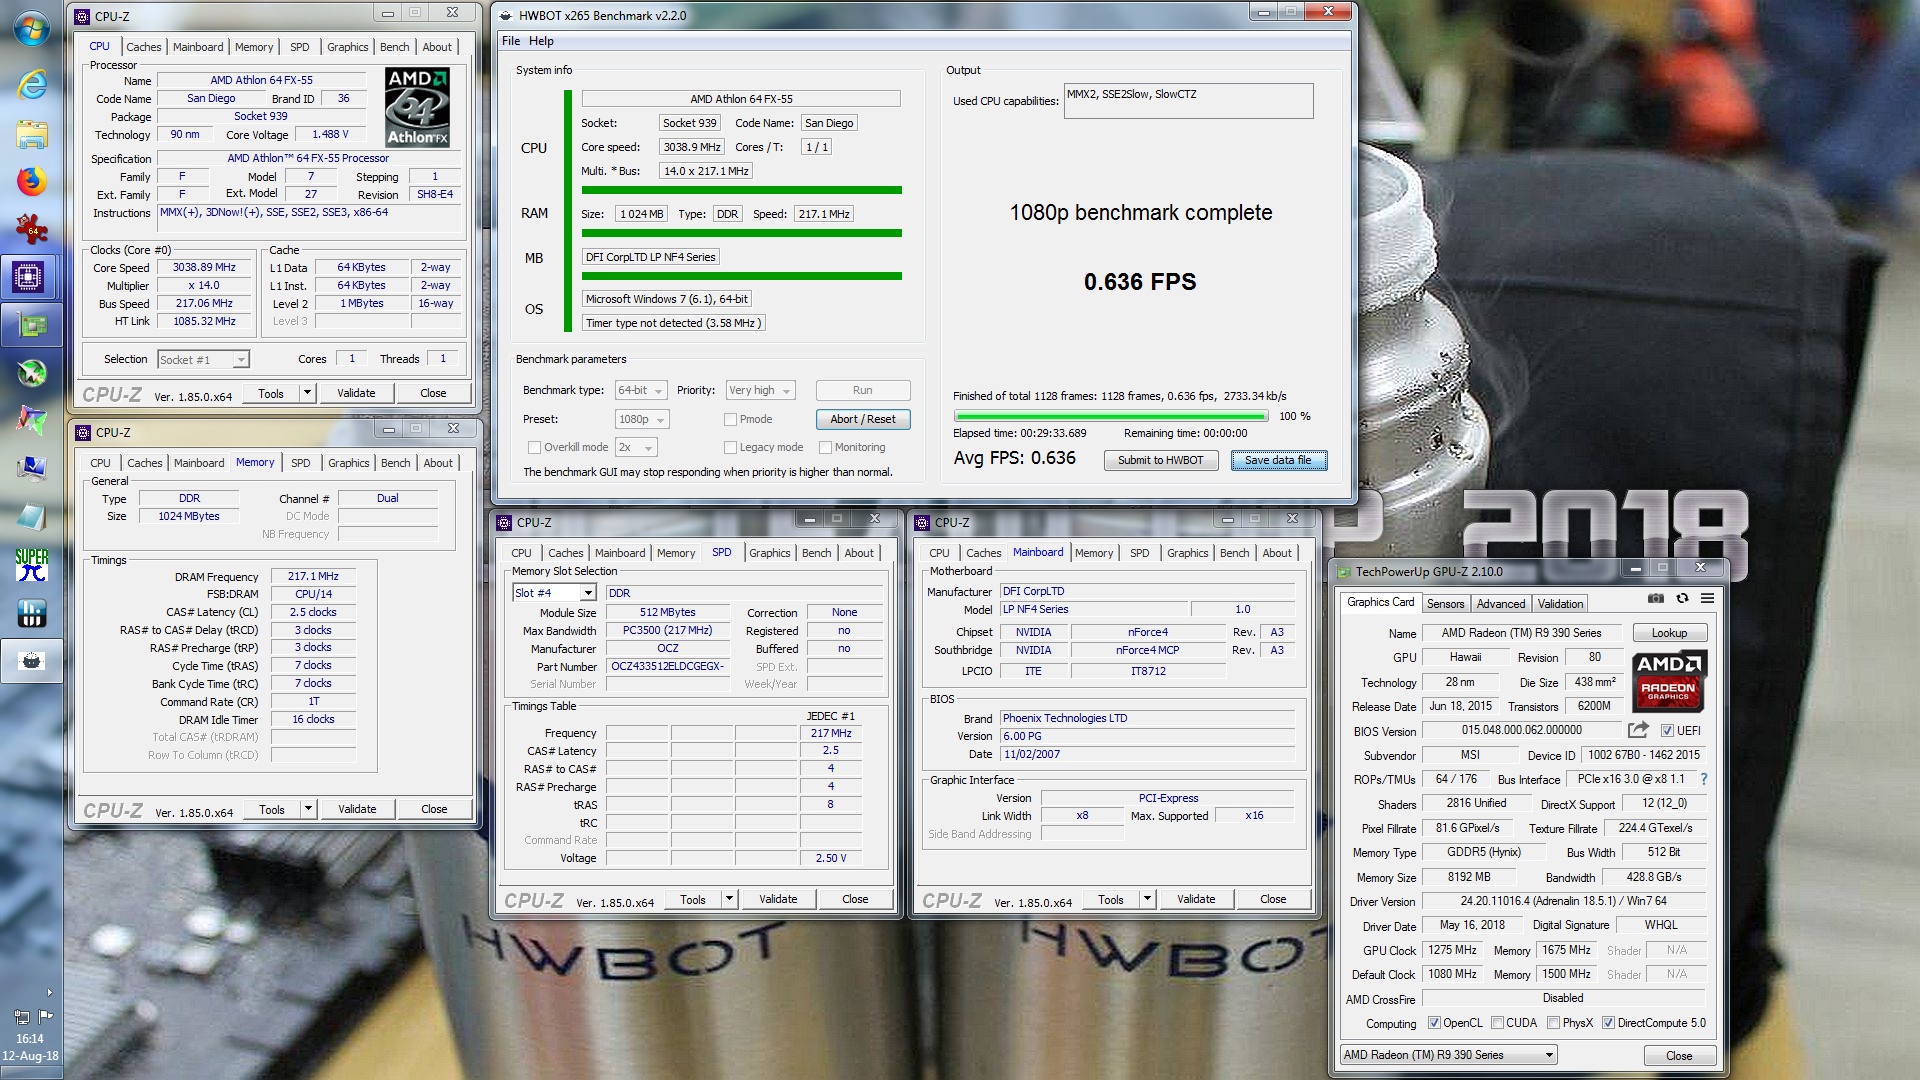Expand Tools arrow in top CPU-Z window
Screen dimensions: 1920x1080
pyautogui.click(x=308, y=393)
